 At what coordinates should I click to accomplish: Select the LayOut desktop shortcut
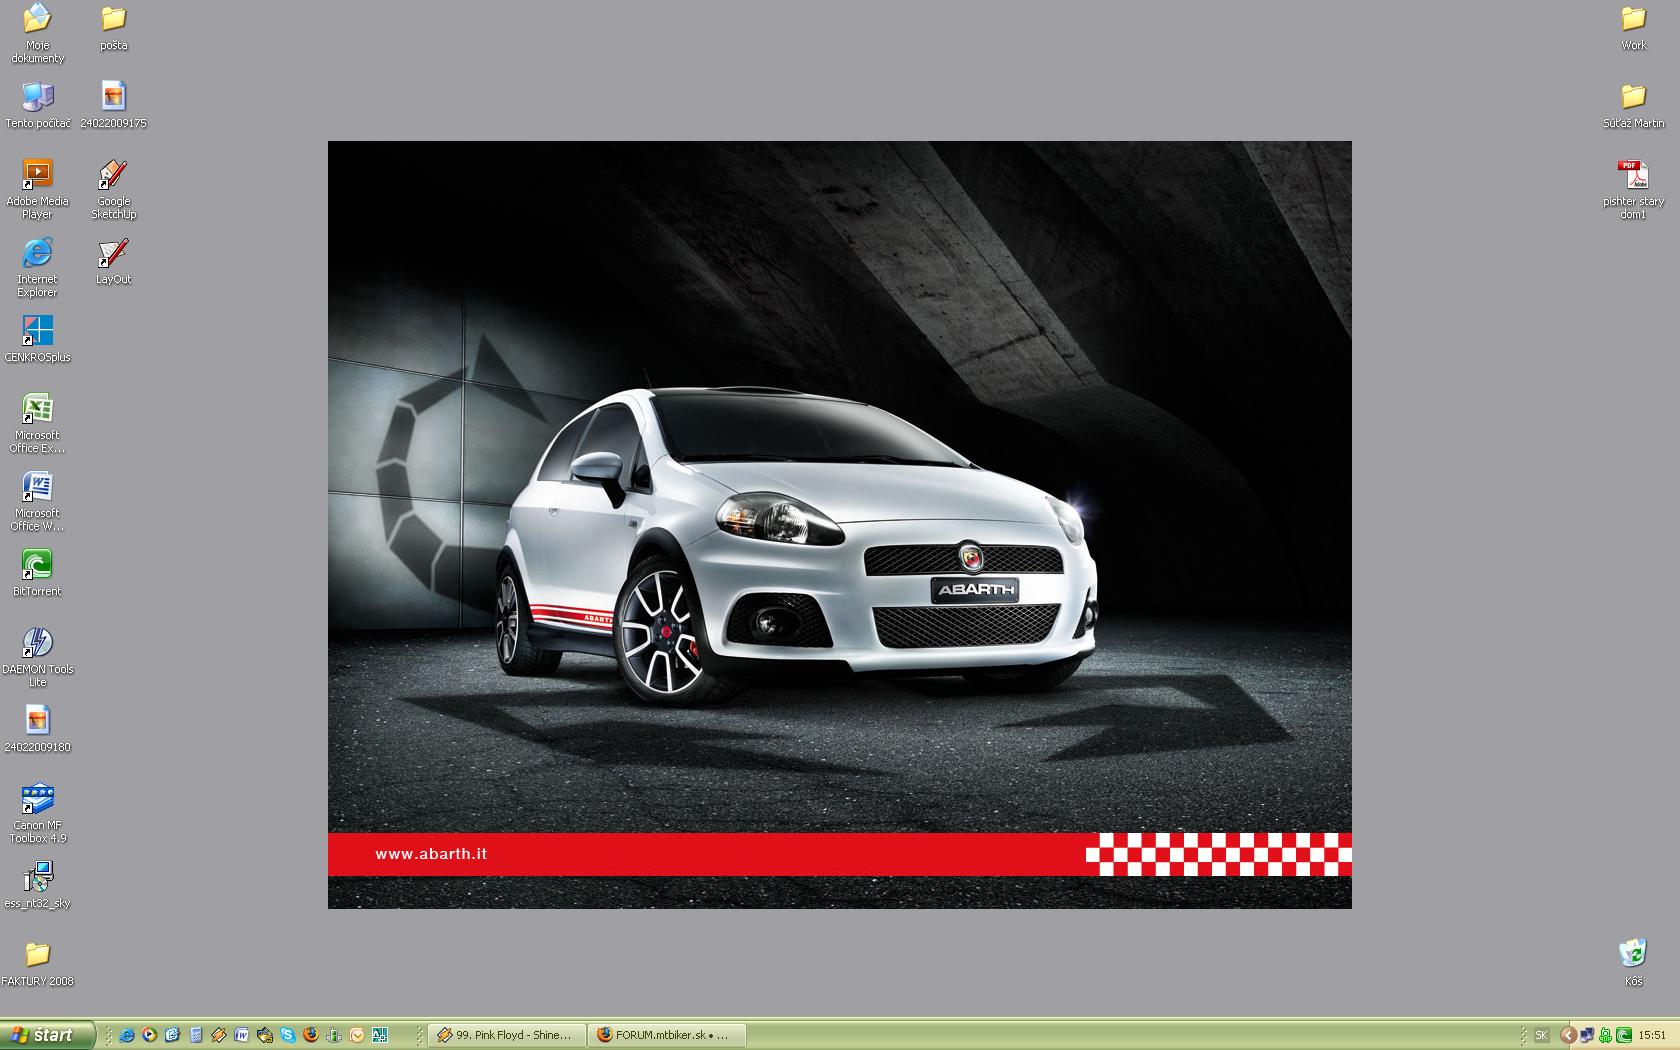tap(113, 255)
